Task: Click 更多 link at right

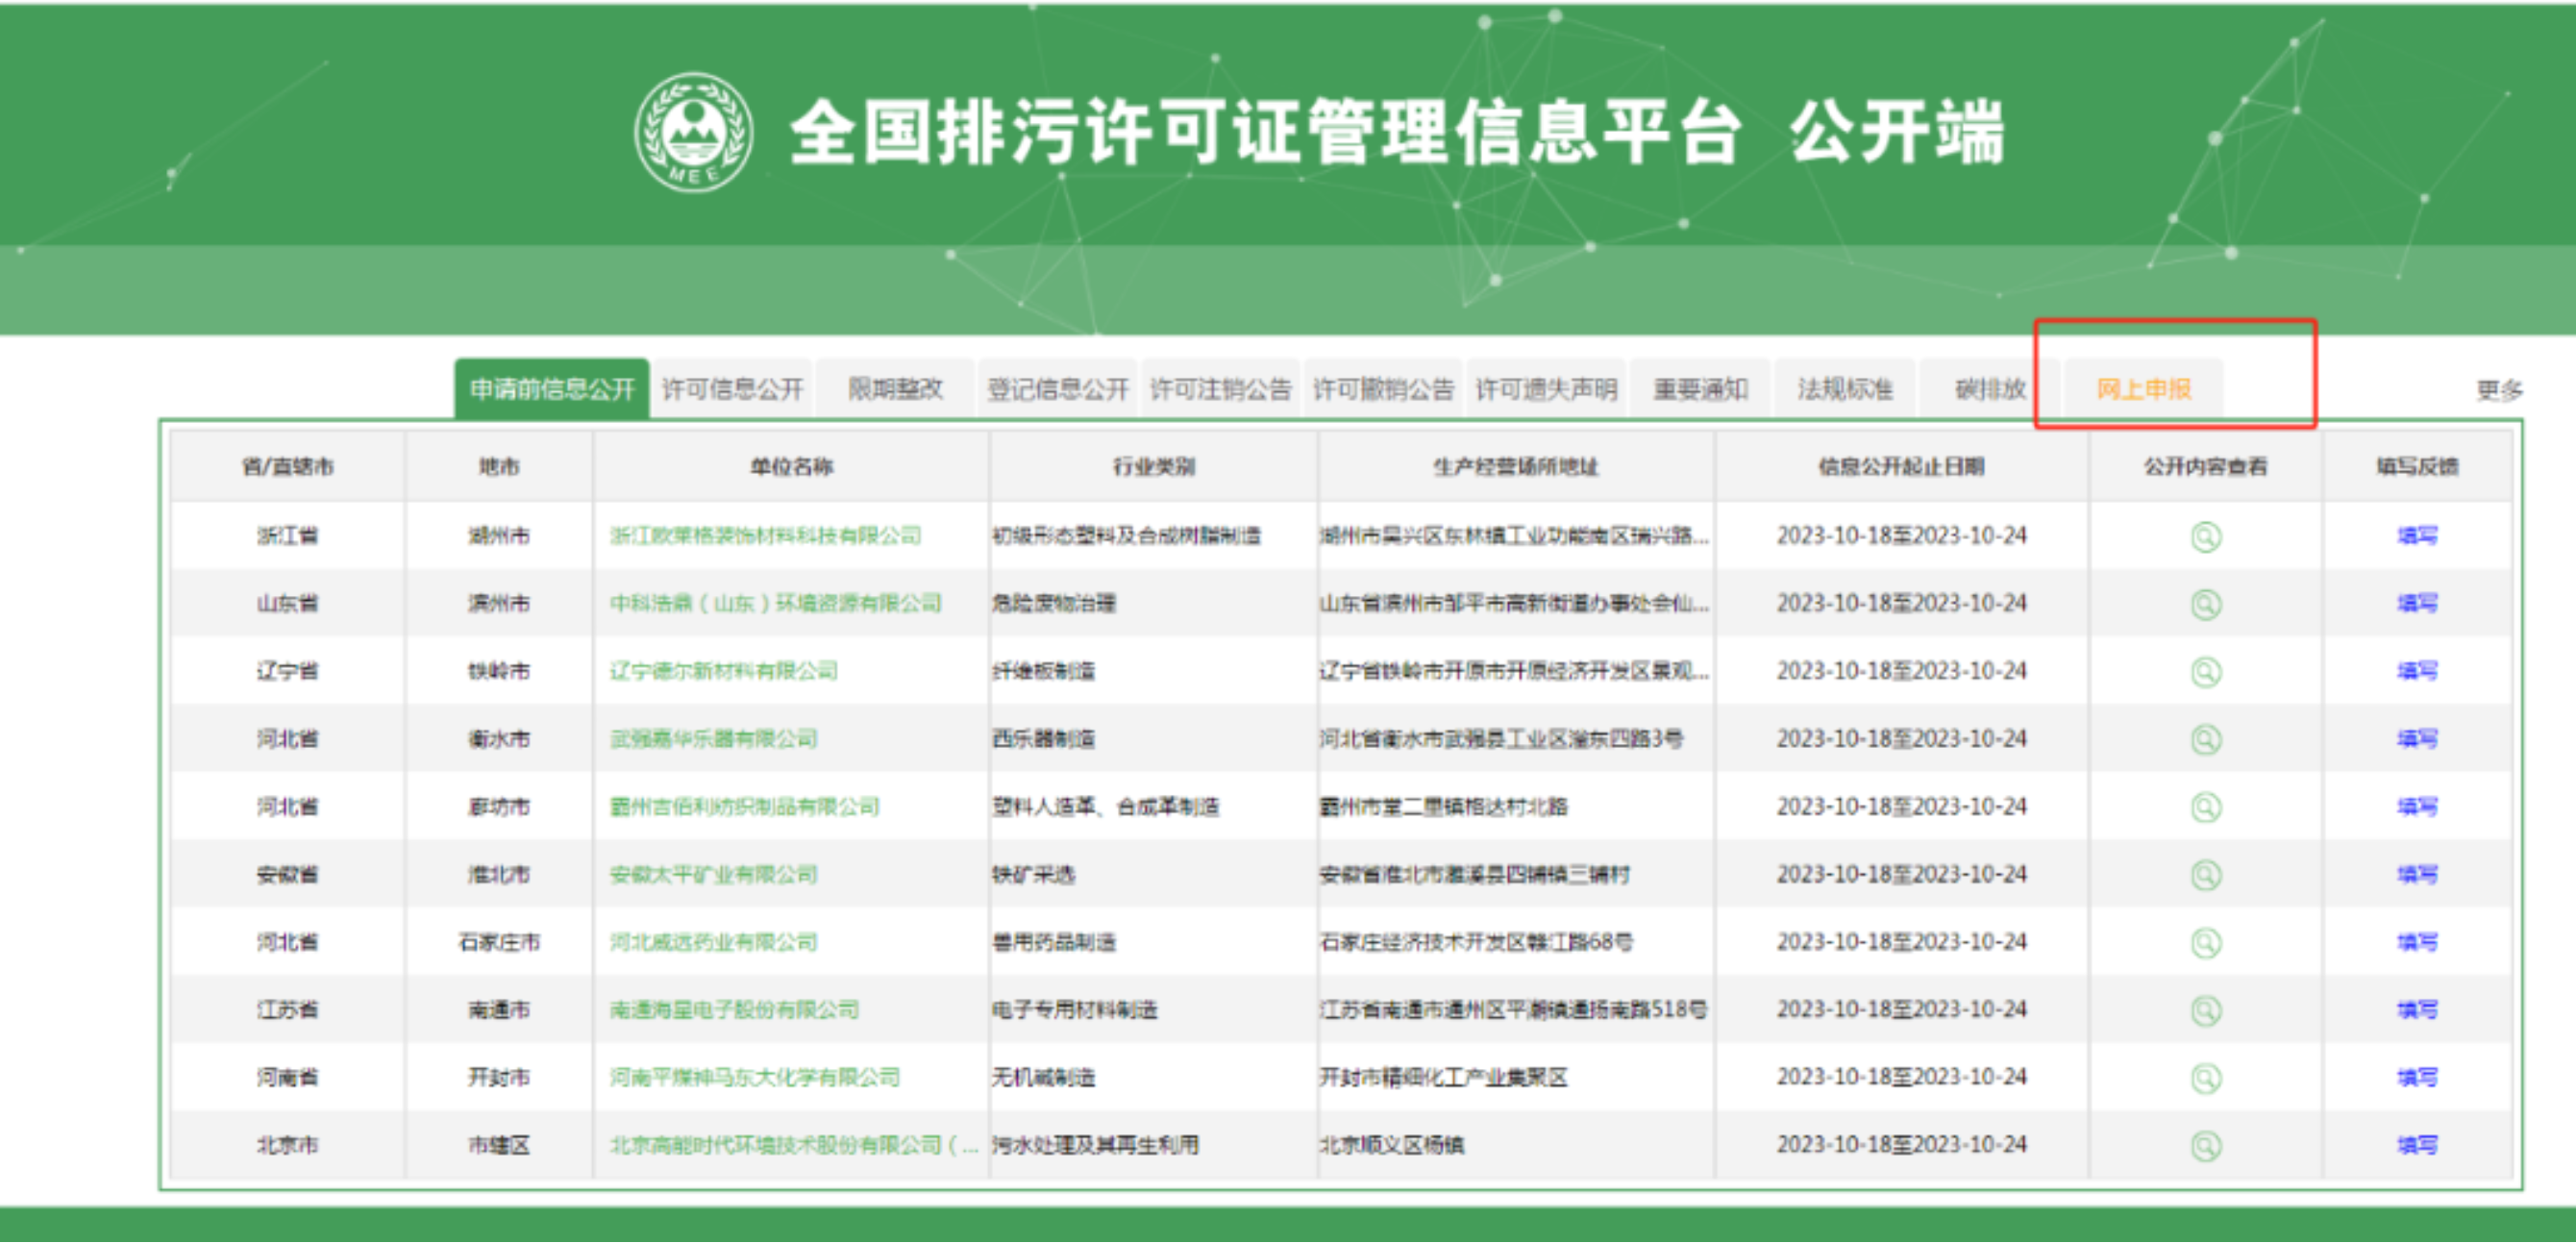Action: pyautogui.click(x=2498, y=390)
